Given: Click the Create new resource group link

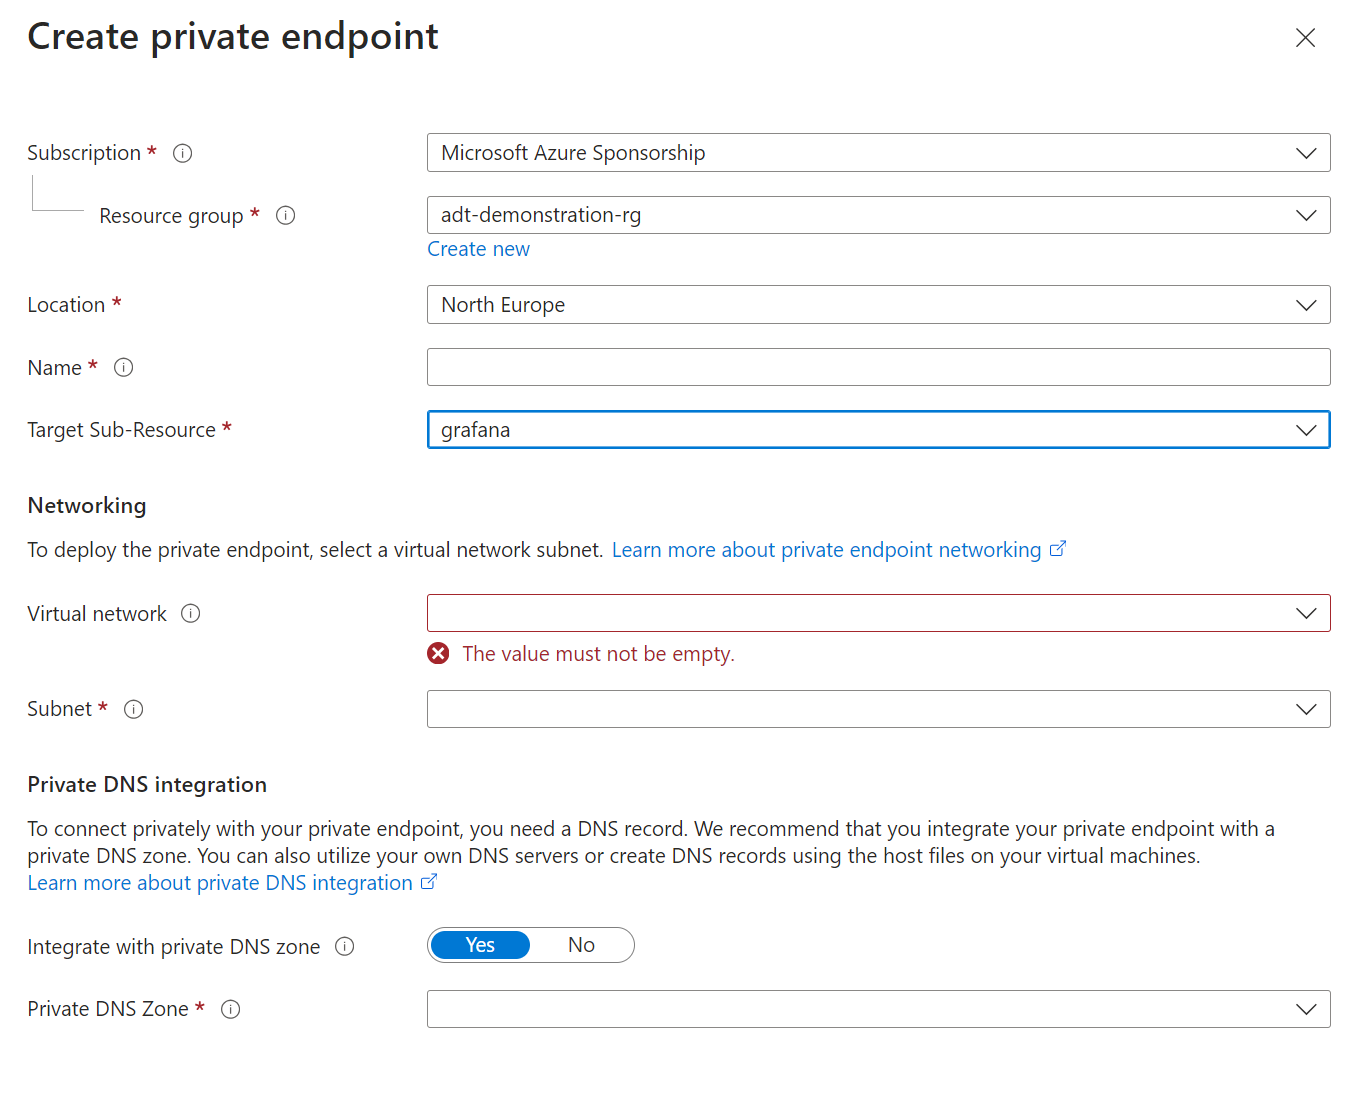Looking at the screenshot, I should (478, 249).
